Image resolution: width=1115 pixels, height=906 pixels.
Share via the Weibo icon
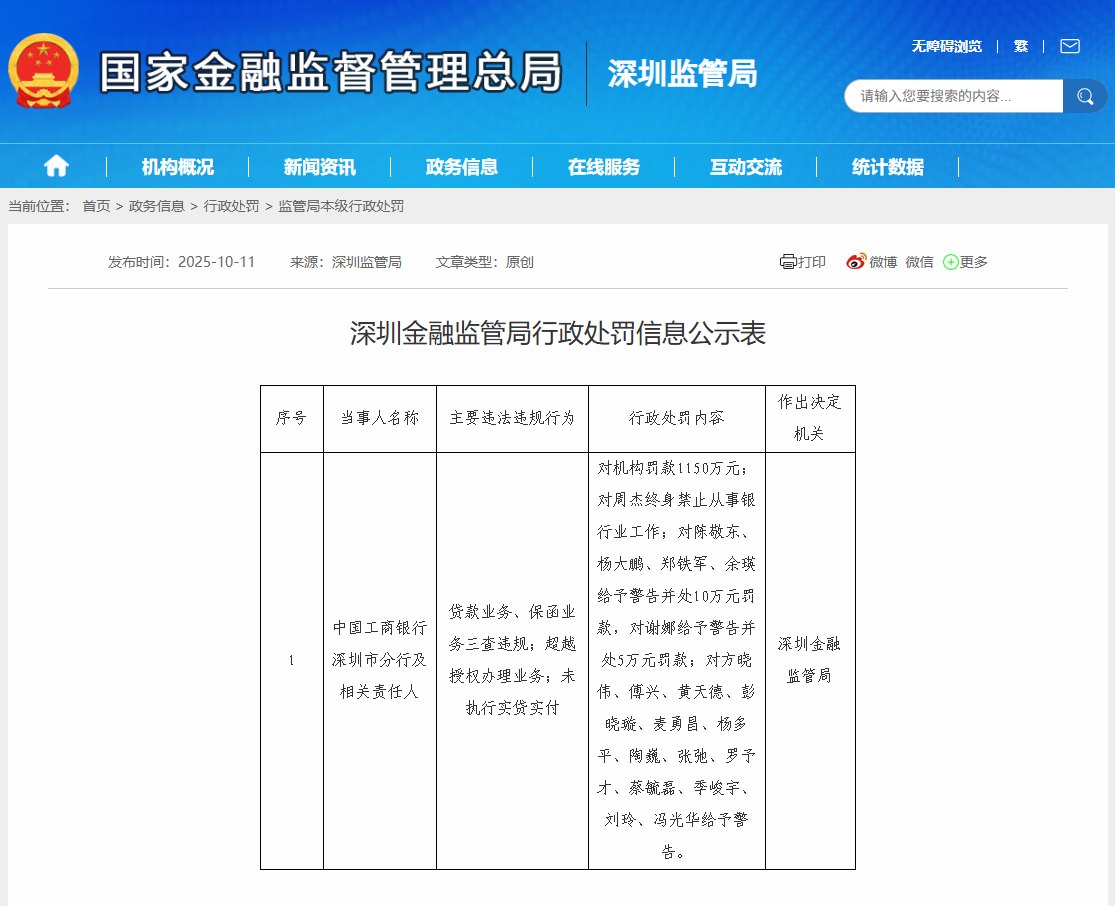[856, 262]
